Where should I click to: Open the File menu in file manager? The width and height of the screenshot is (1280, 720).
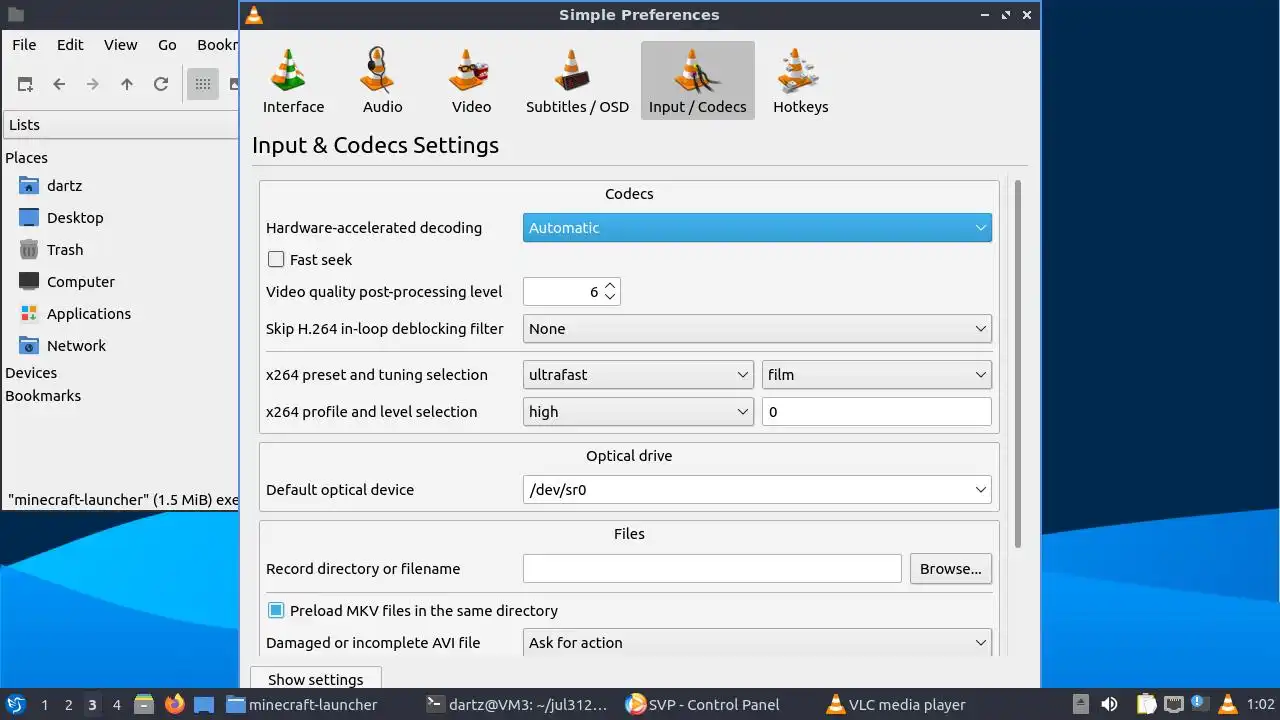click(24, 45)
